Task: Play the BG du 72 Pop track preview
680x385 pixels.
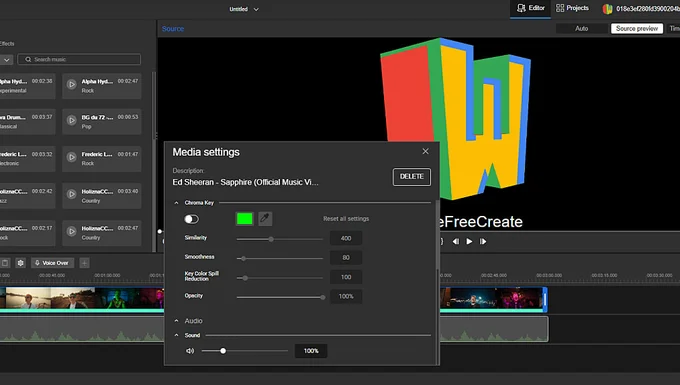Action: (x=72, y=121)
